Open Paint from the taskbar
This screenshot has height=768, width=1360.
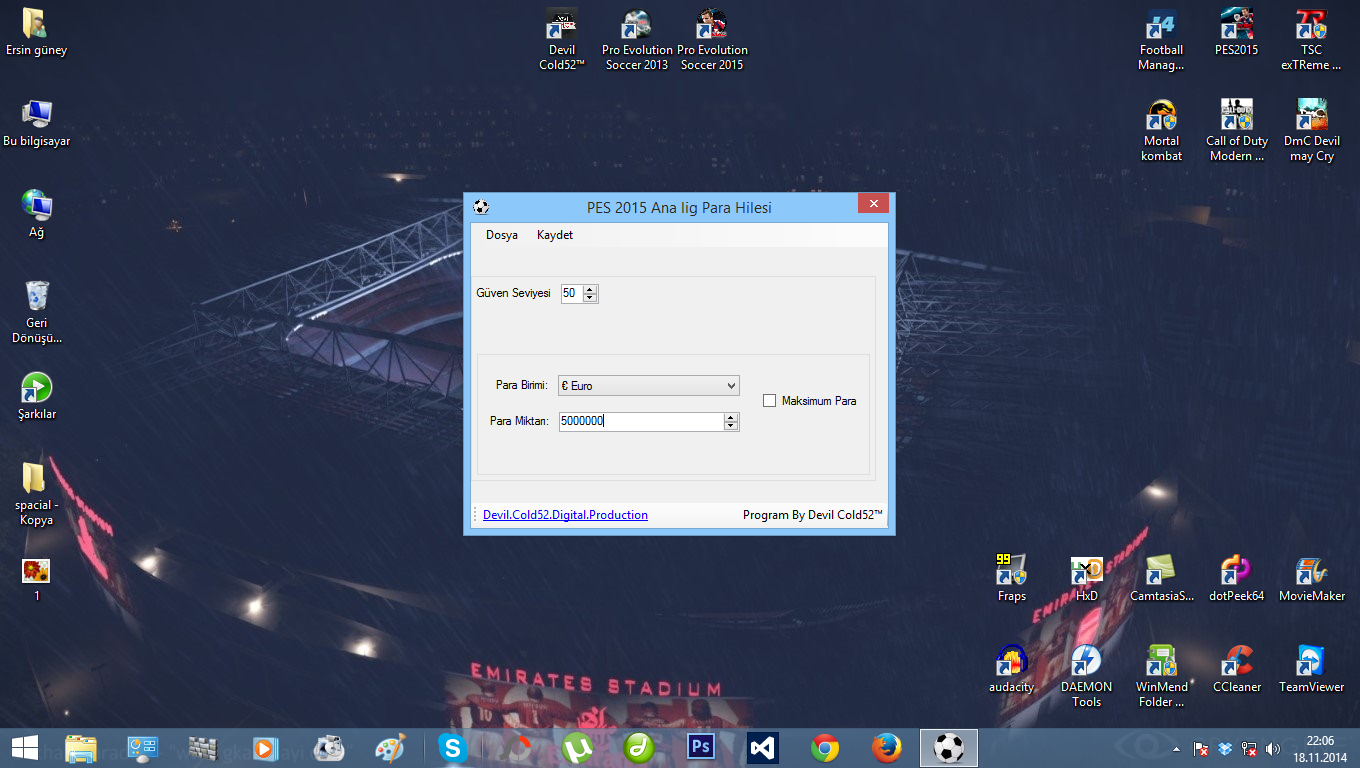391,748
